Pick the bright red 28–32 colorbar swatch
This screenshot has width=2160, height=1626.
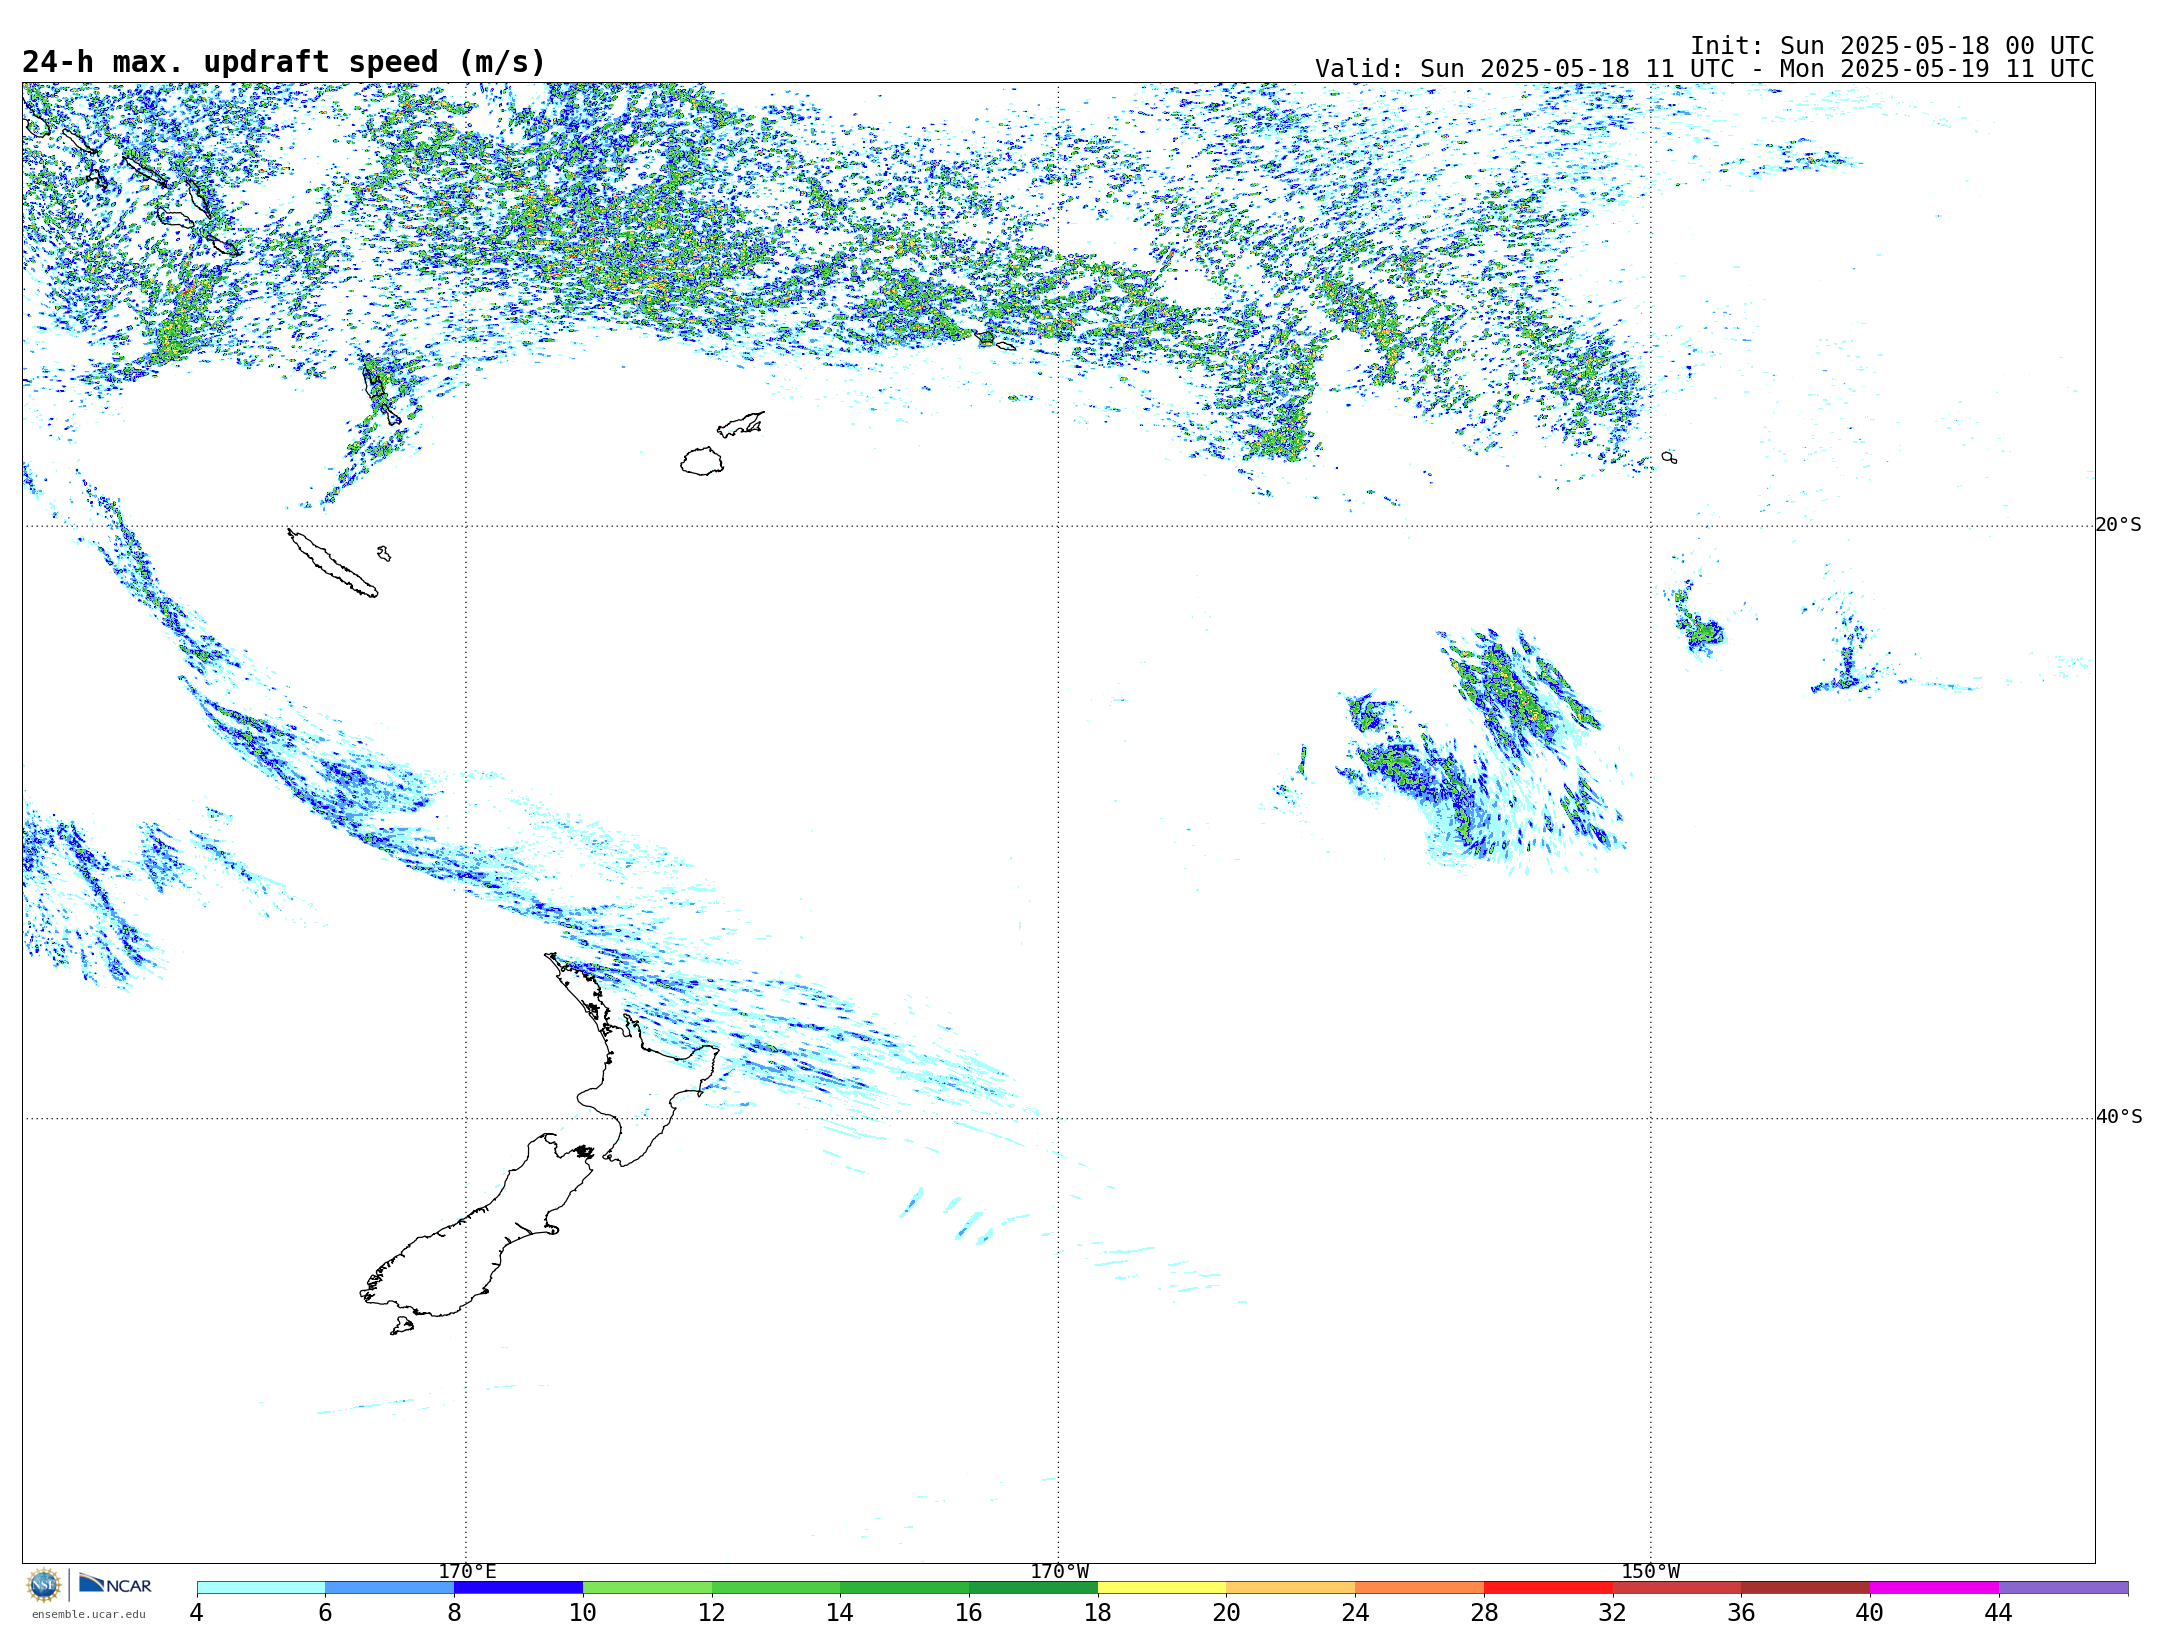(x=1548, y=1587)
